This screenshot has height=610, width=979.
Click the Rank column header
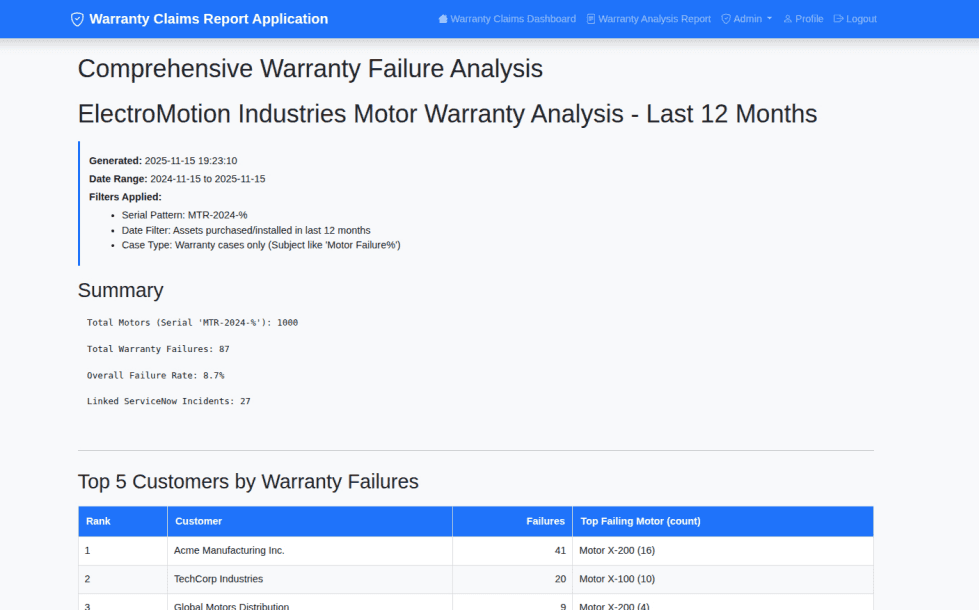(96, 521)
